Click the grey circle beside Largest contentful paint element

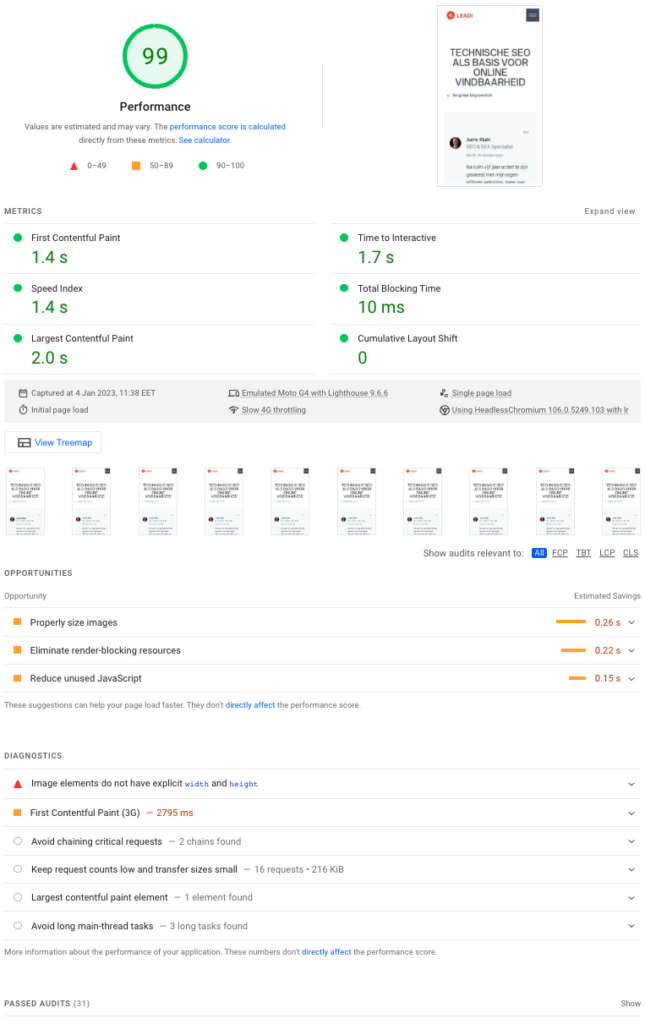[18, 897]
